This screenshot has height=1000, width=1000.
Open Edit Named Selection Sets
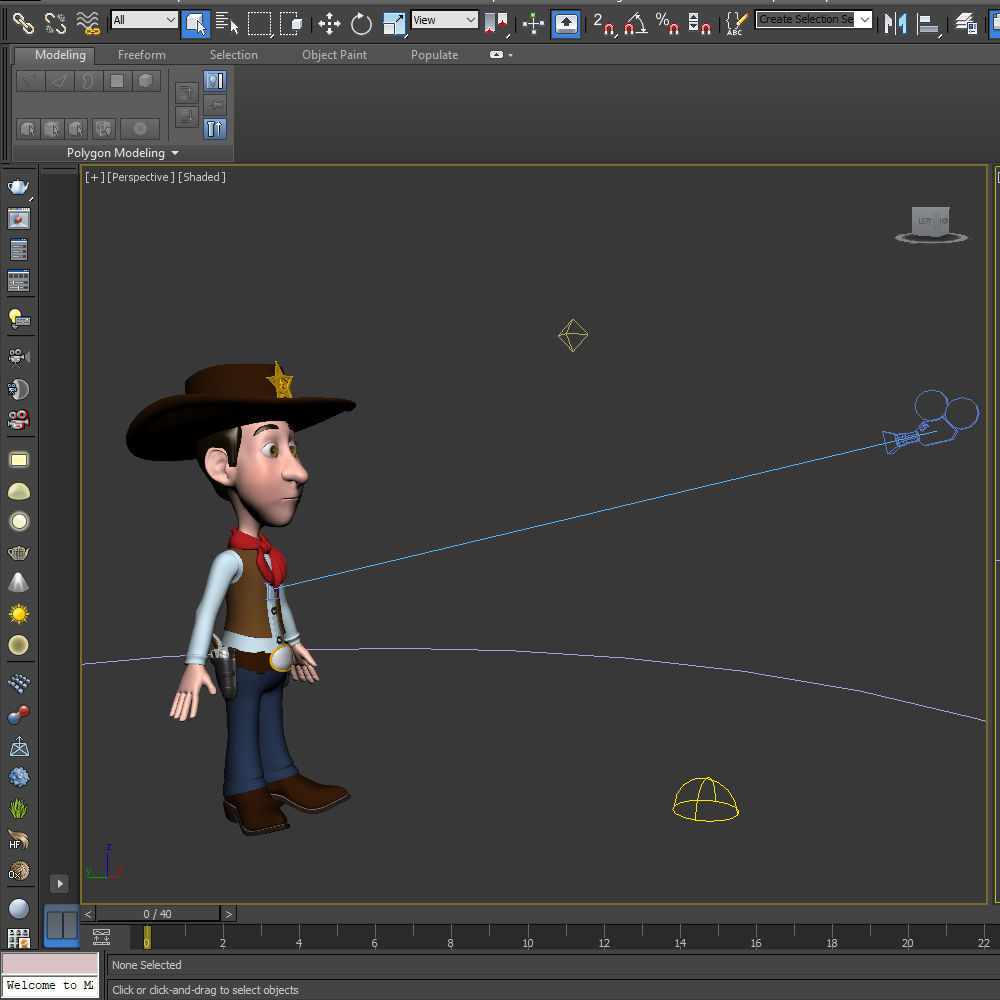(737, 24)
